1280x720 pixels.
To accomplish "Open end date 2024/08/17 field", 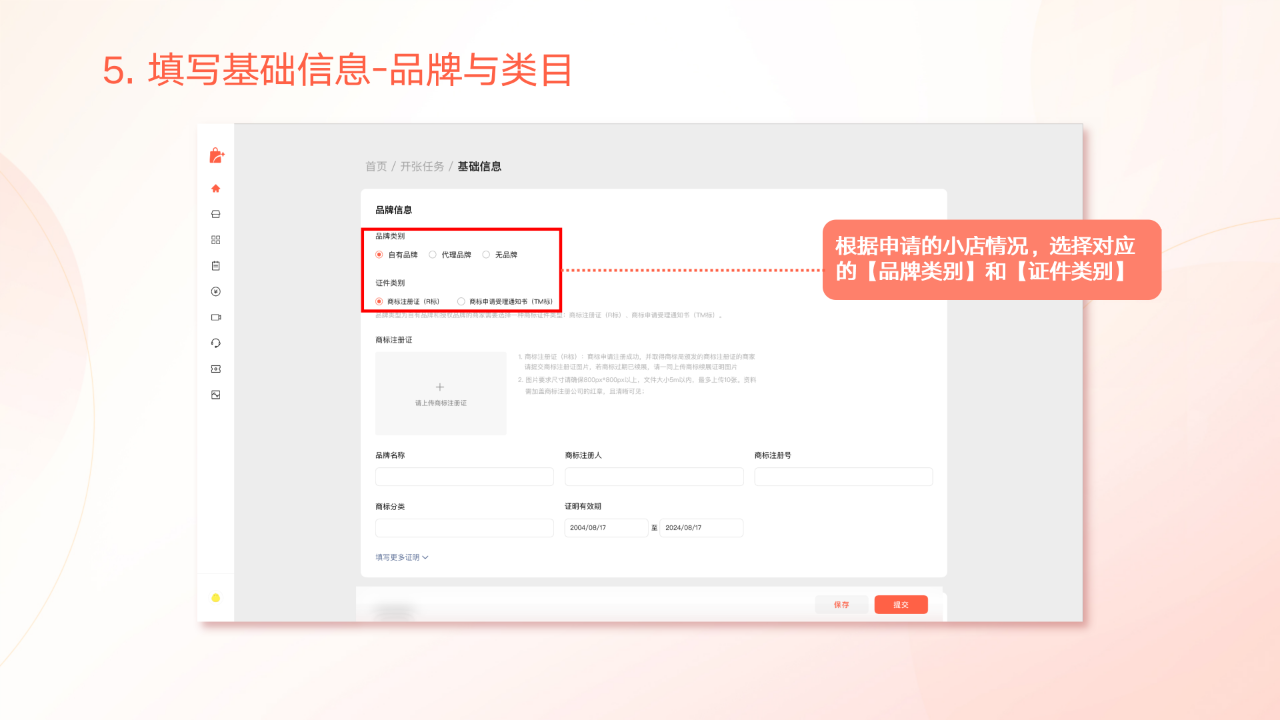I will point(701,528).
